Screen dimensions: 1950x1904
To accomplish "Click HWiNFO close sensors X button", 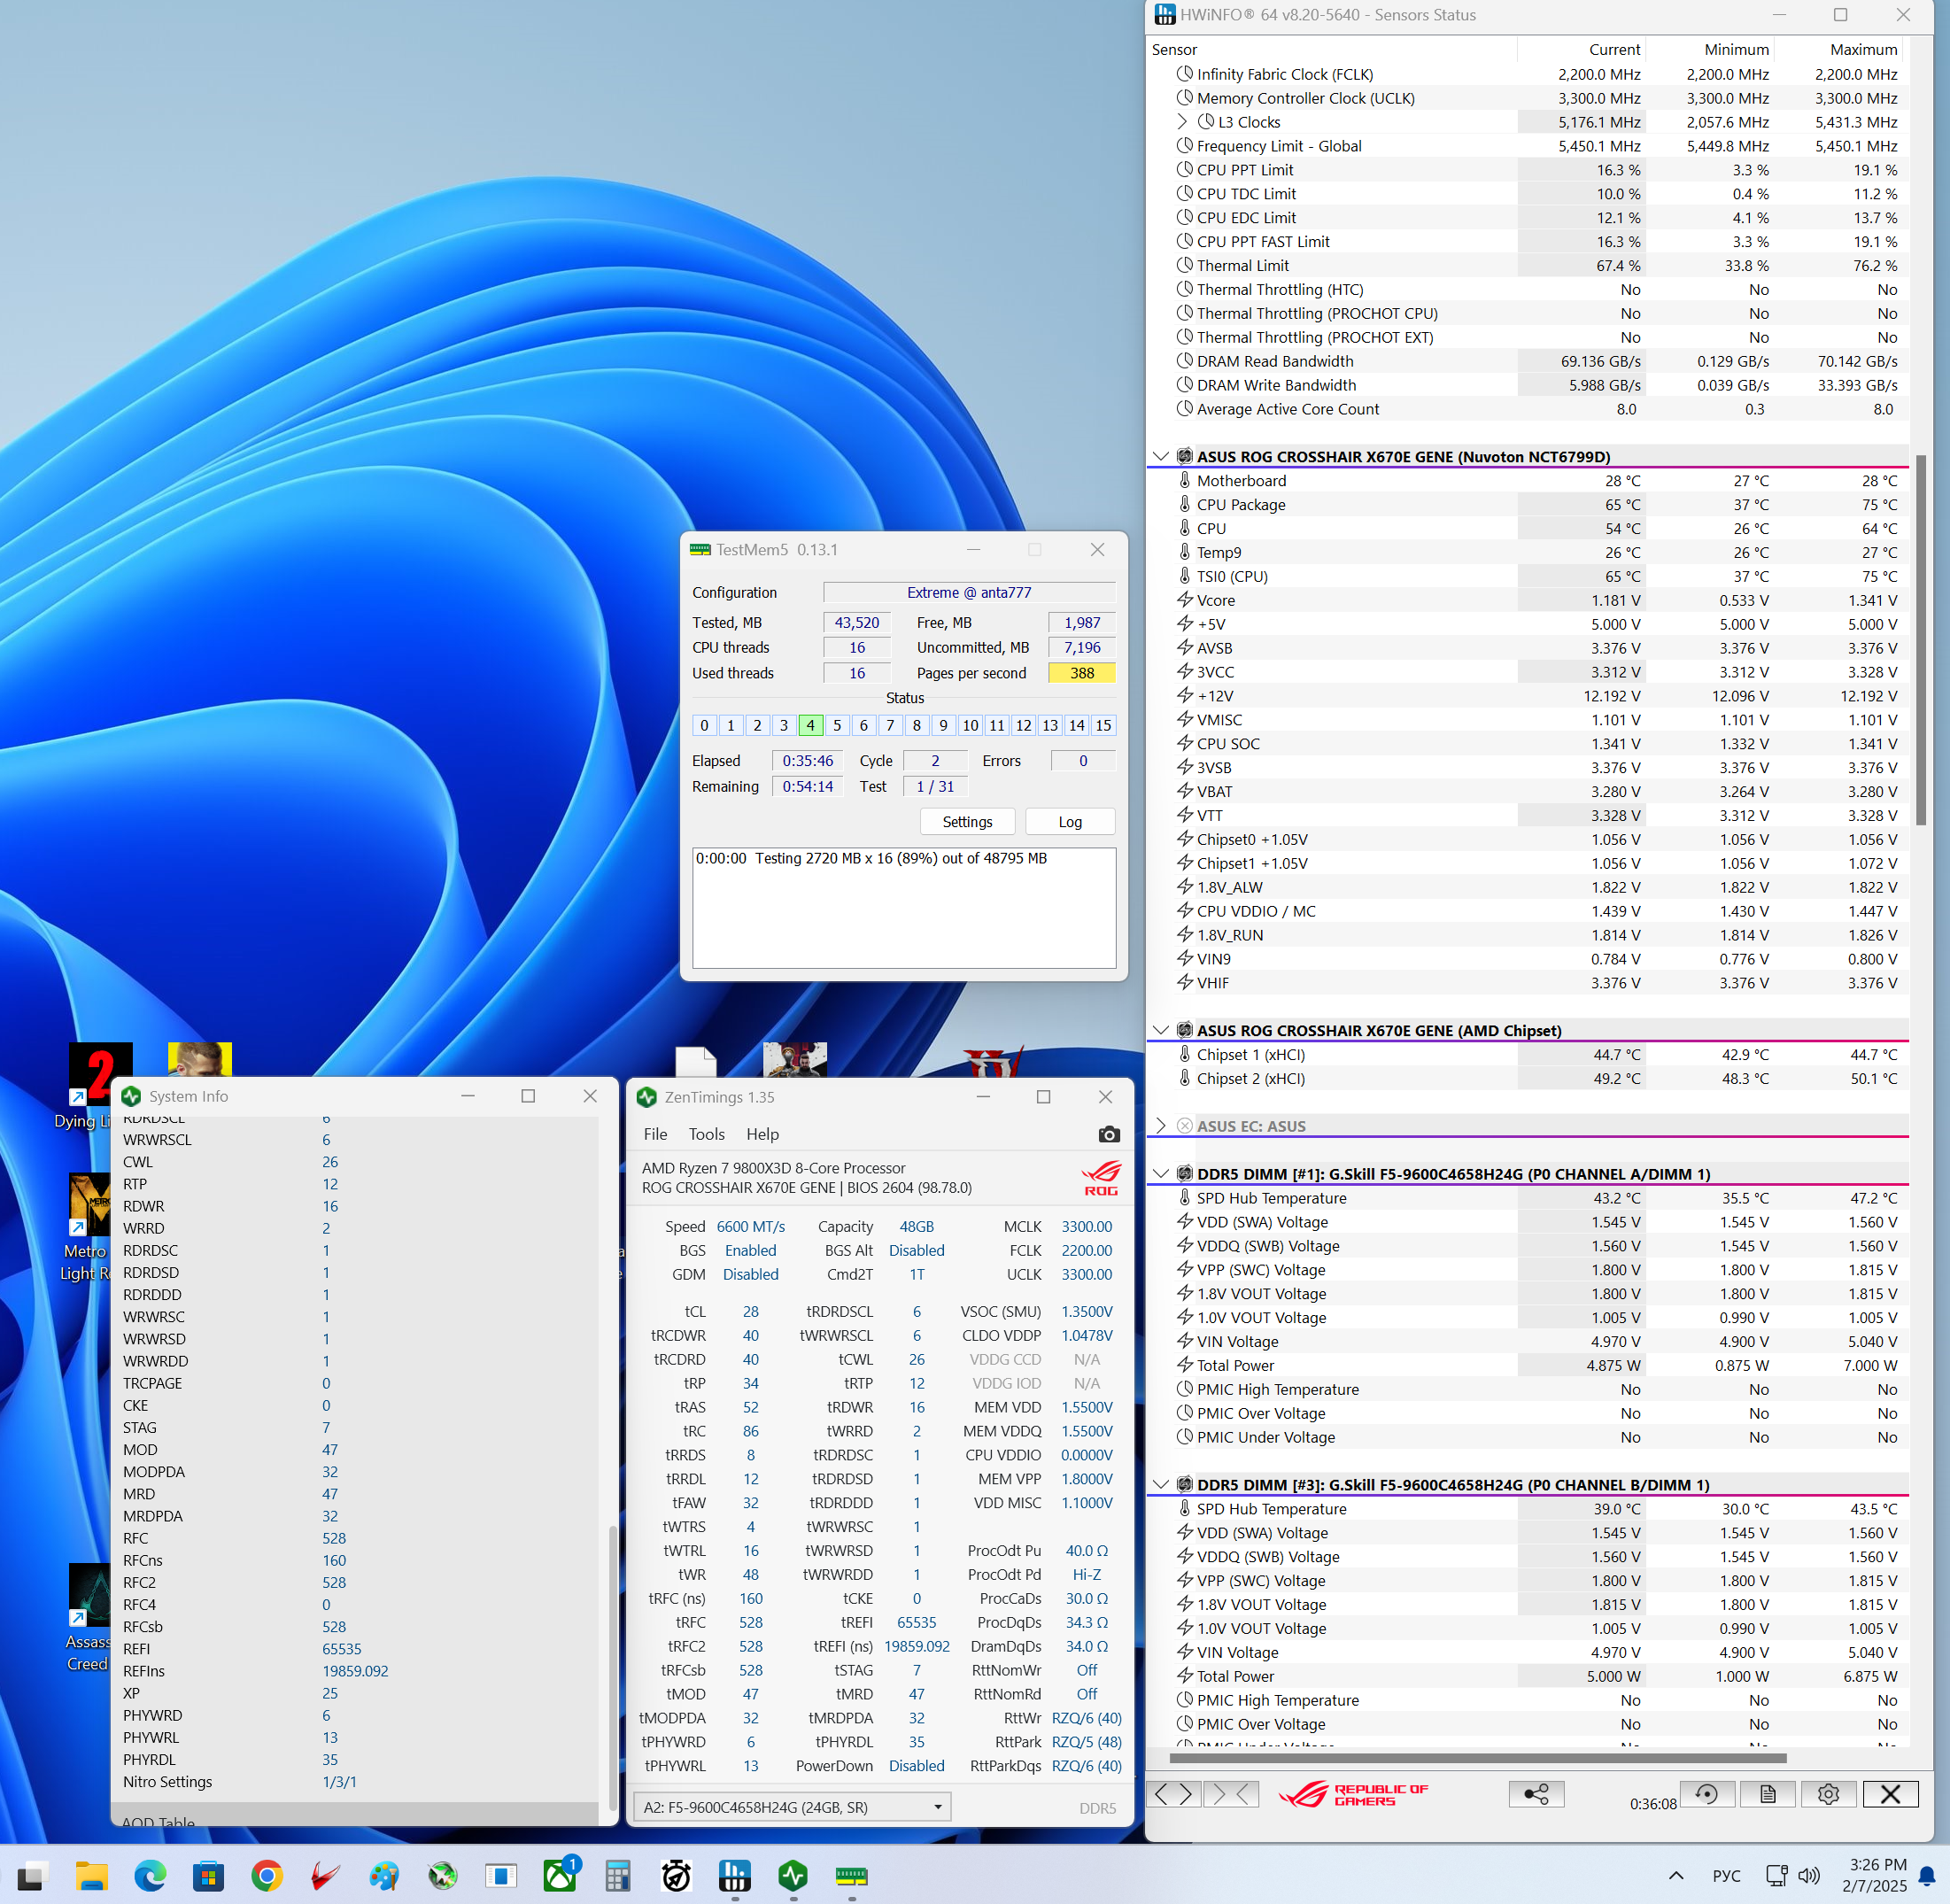I will coord(1889,1794).
